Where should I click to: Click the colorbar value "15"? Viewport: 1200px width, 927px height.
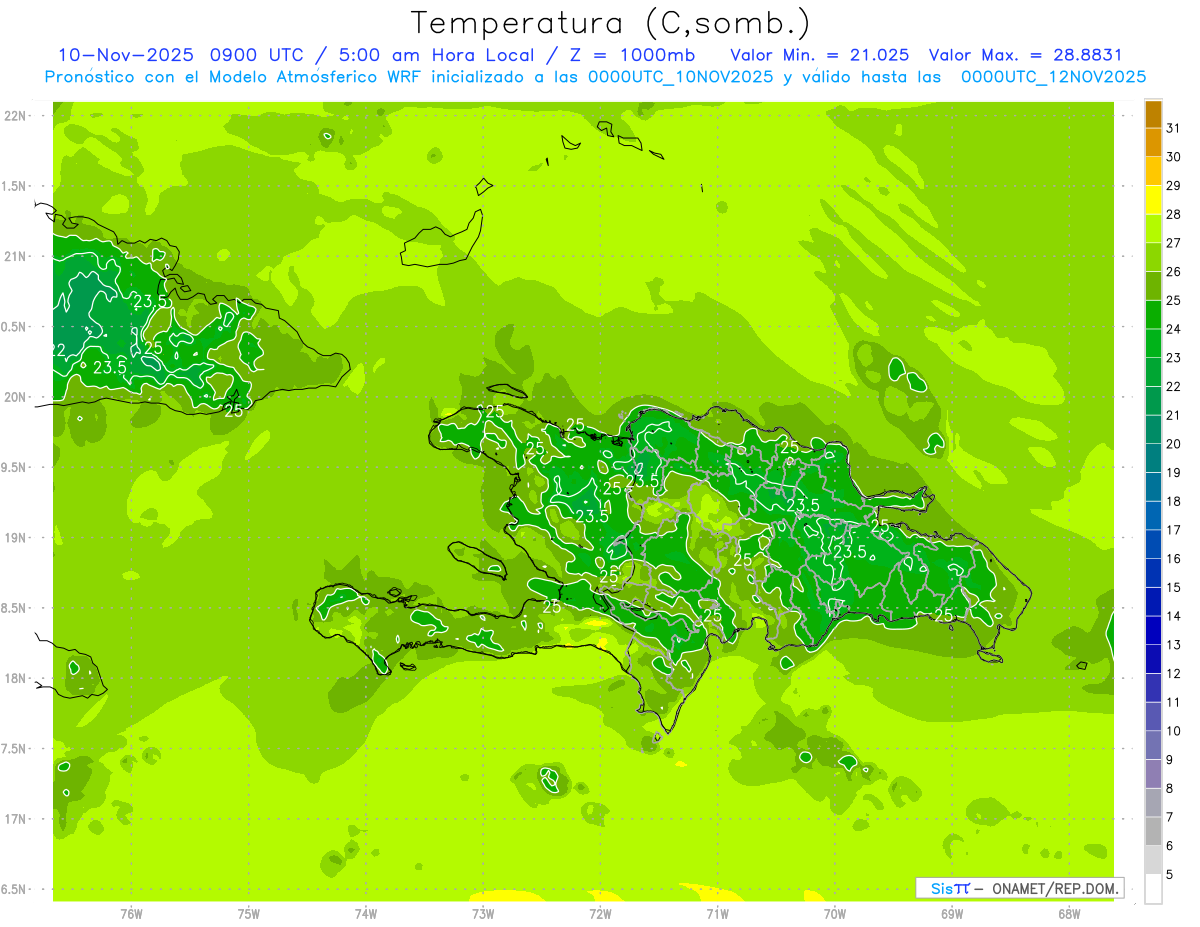pos(1173,588)
